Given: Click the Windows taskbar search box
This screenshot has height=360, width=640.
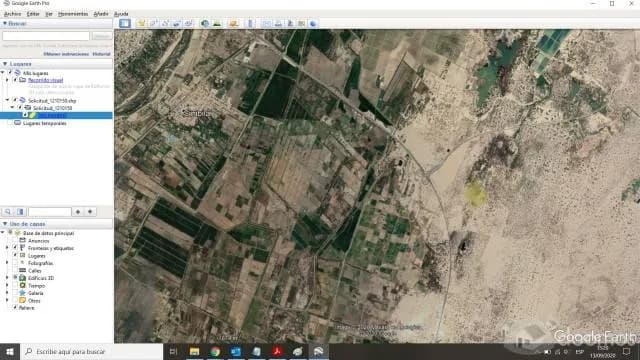Looking at the screenshot, I should 91,351.
